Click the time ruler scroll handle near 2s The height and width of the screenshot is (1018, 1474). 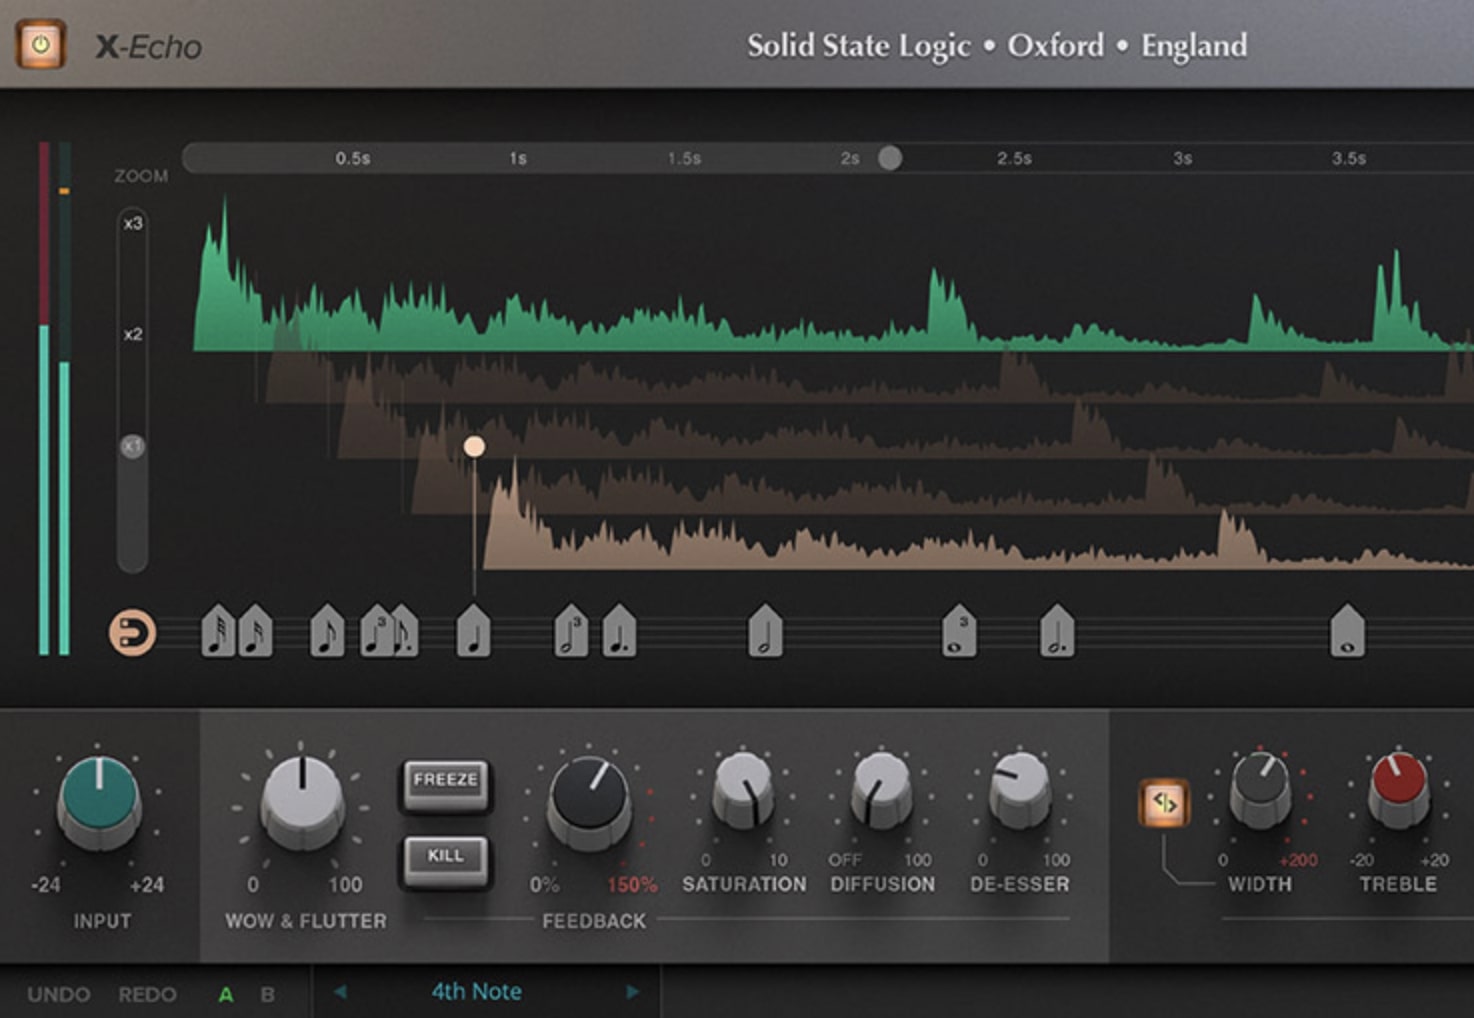[889, 158]
